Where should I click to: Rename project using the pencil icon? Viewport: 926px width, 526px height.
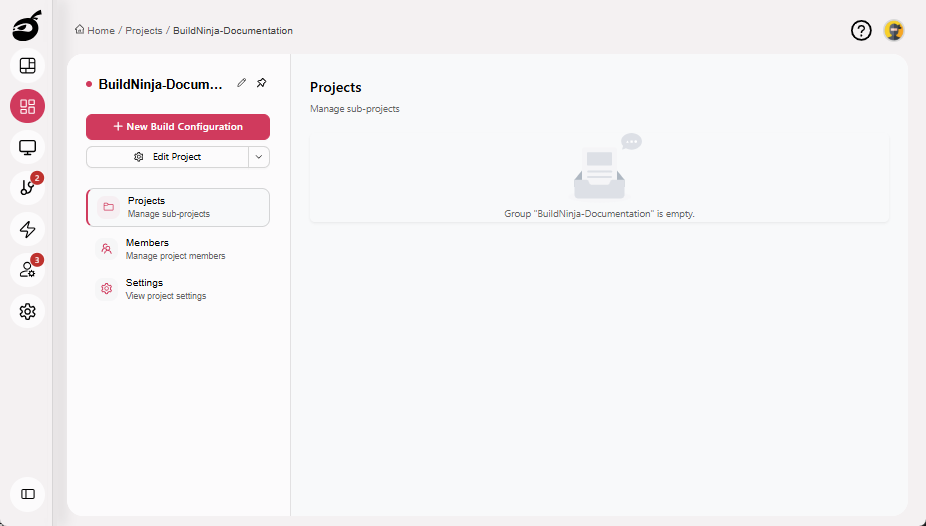coord(242,83)
